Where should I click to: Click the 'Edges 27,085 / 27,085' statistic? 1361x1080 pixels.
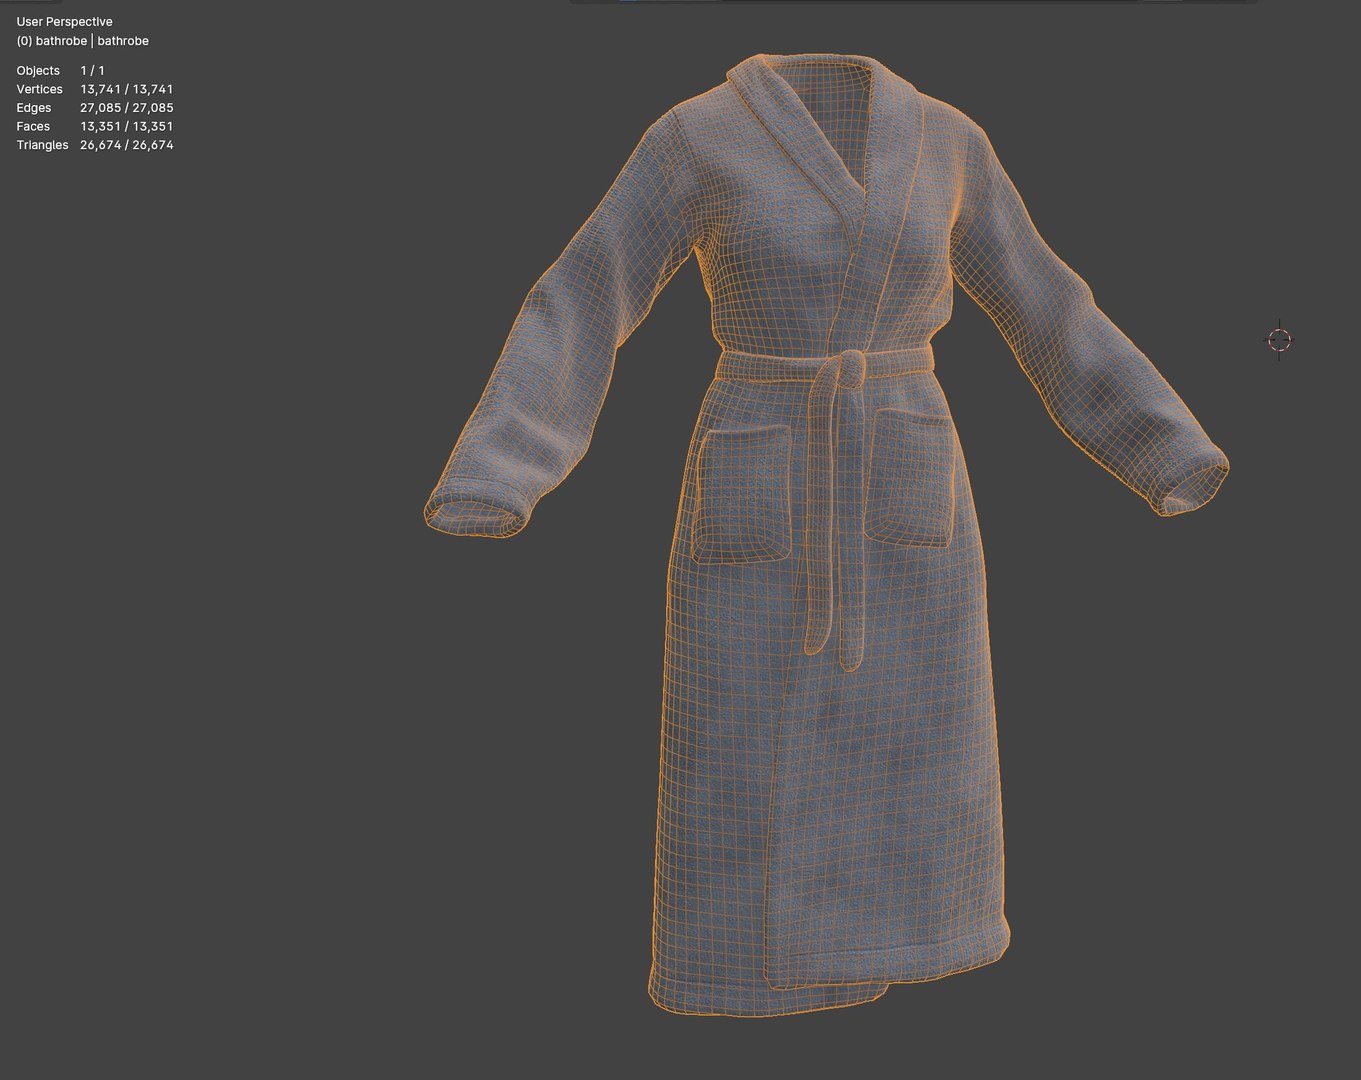click(95, 108)
